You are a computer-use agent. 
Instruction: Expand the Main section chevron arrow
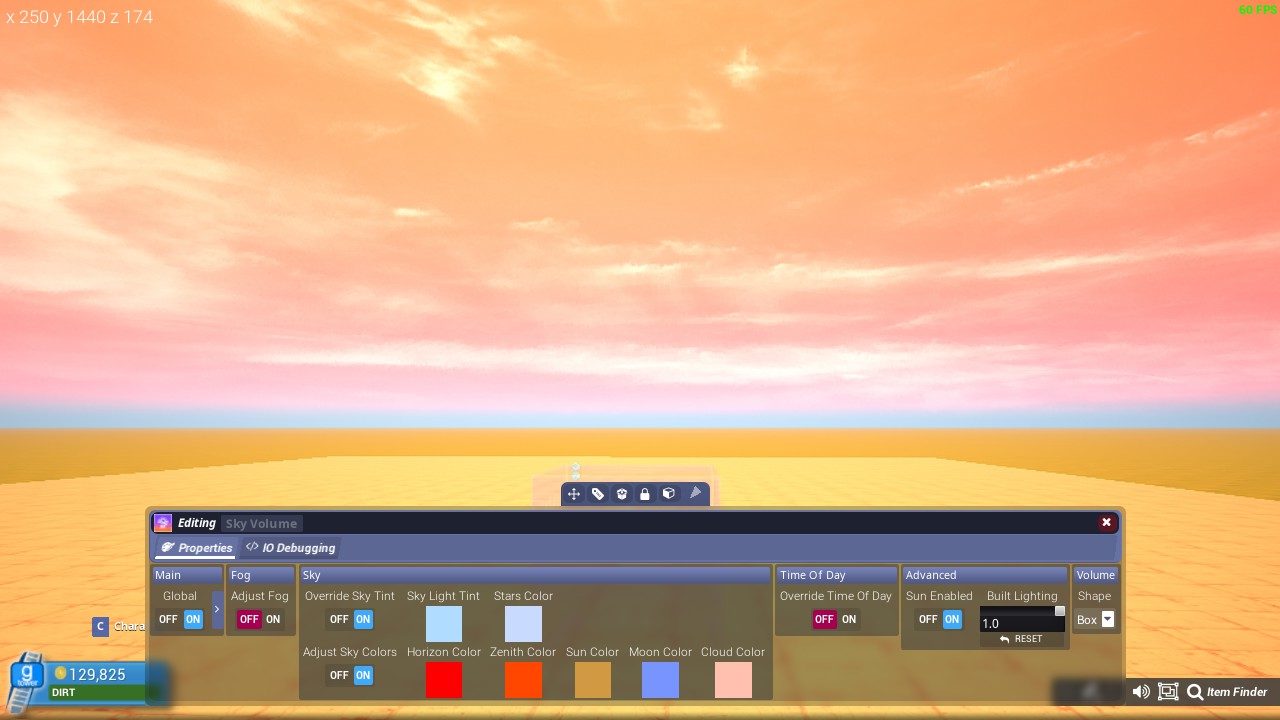(x=217, y=609)
